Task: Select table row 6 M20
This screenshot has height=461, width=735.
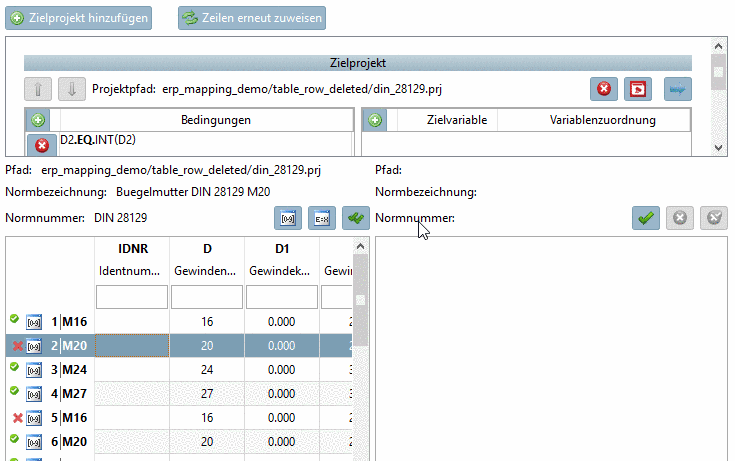Action: coord(180,441)
